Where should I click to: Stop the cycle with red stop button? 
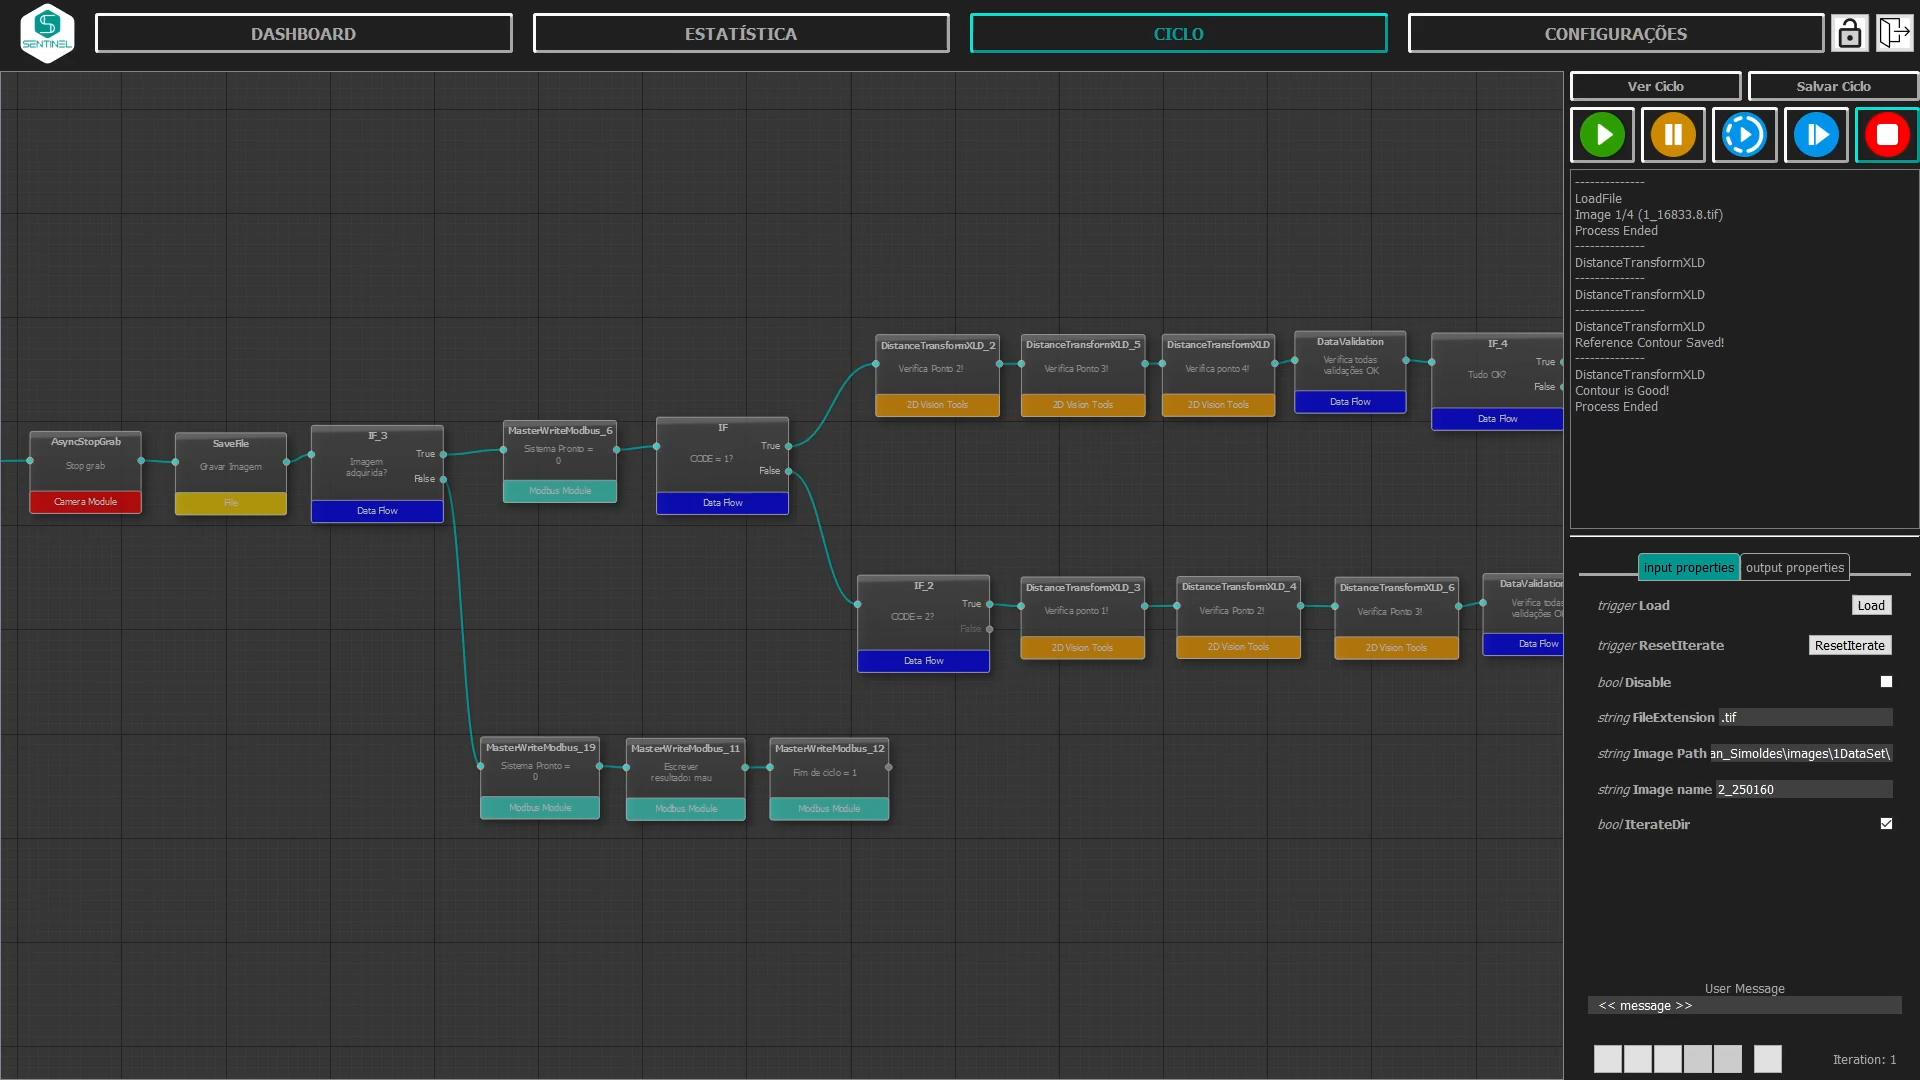pyautogui.click(x=1886, y=135)
